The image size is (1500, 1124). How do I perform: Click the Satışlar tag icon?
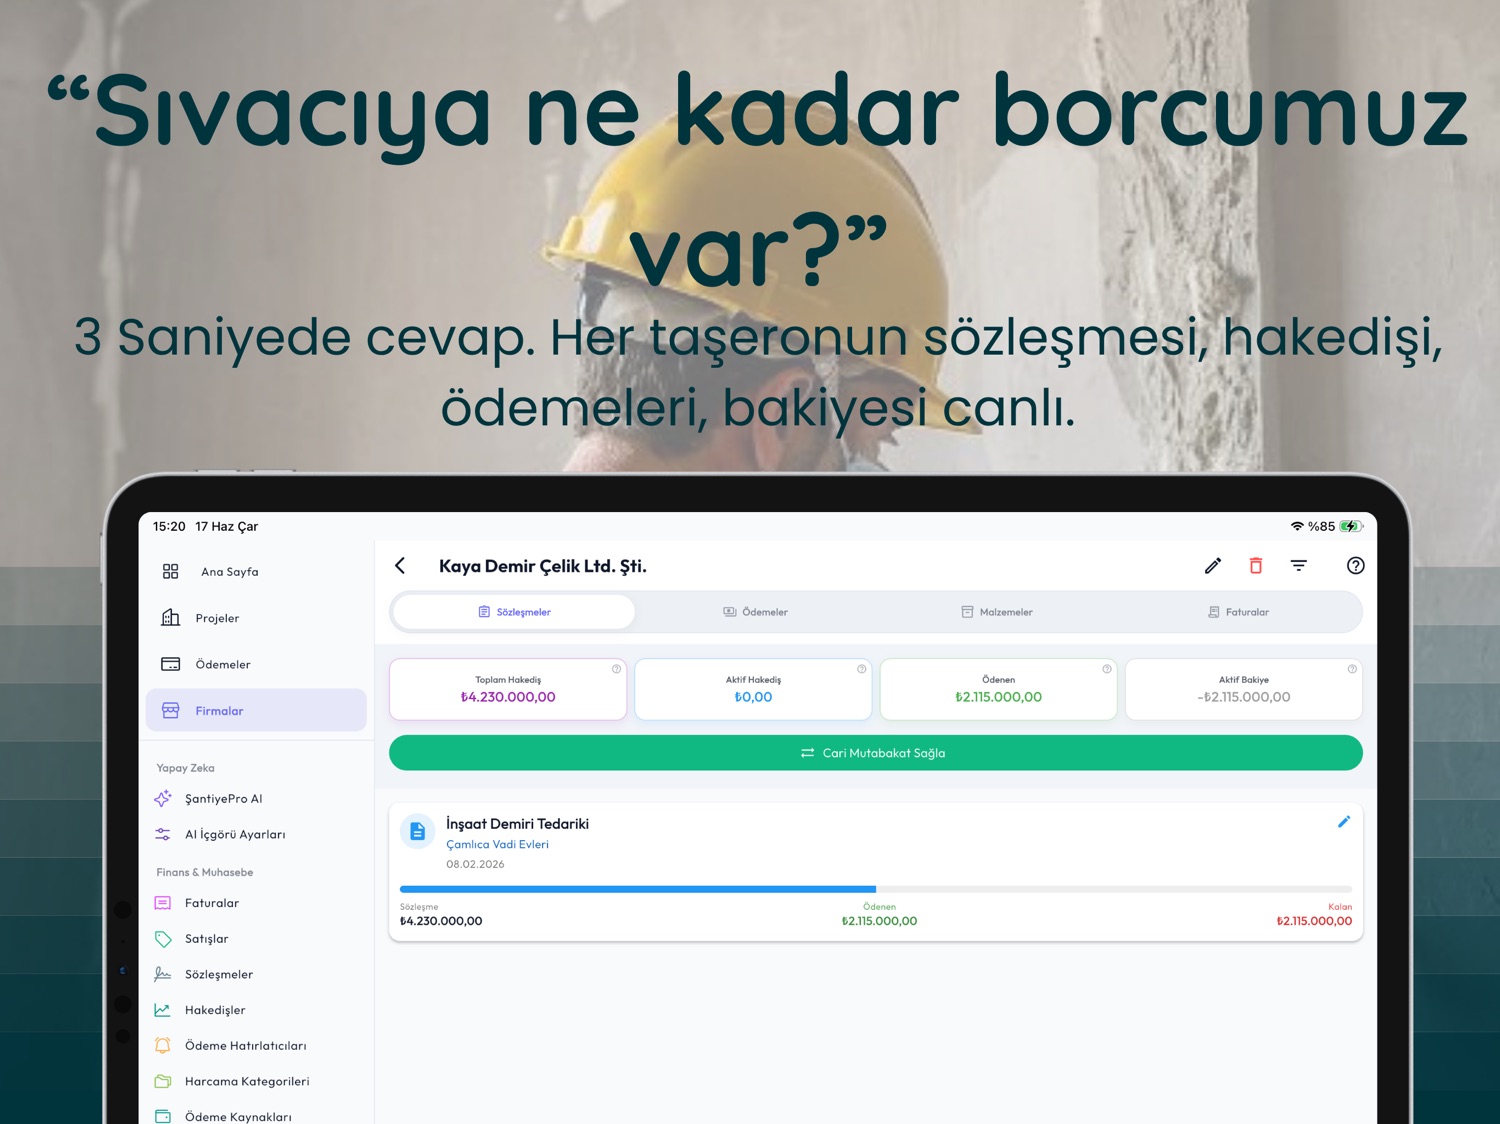click(x=163, y=939)
